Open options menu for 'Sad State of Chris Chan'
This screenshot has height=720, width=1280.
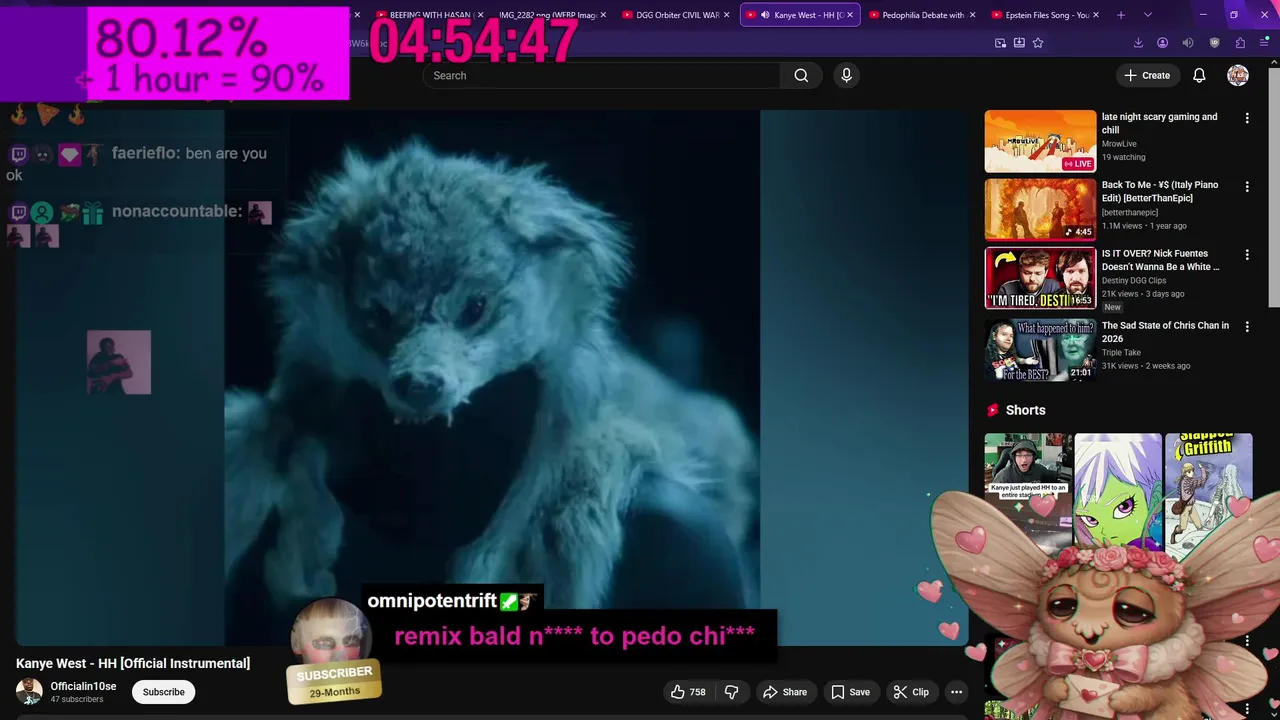[1246, 327]
